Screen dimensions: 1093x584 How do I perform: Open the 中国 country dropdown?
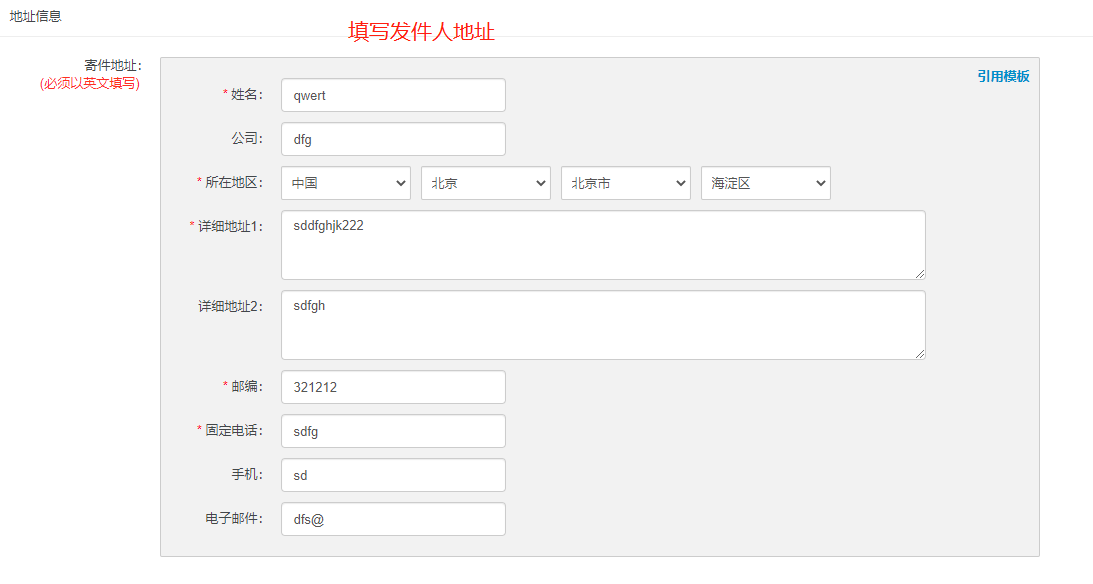click(x=346, y=183)
